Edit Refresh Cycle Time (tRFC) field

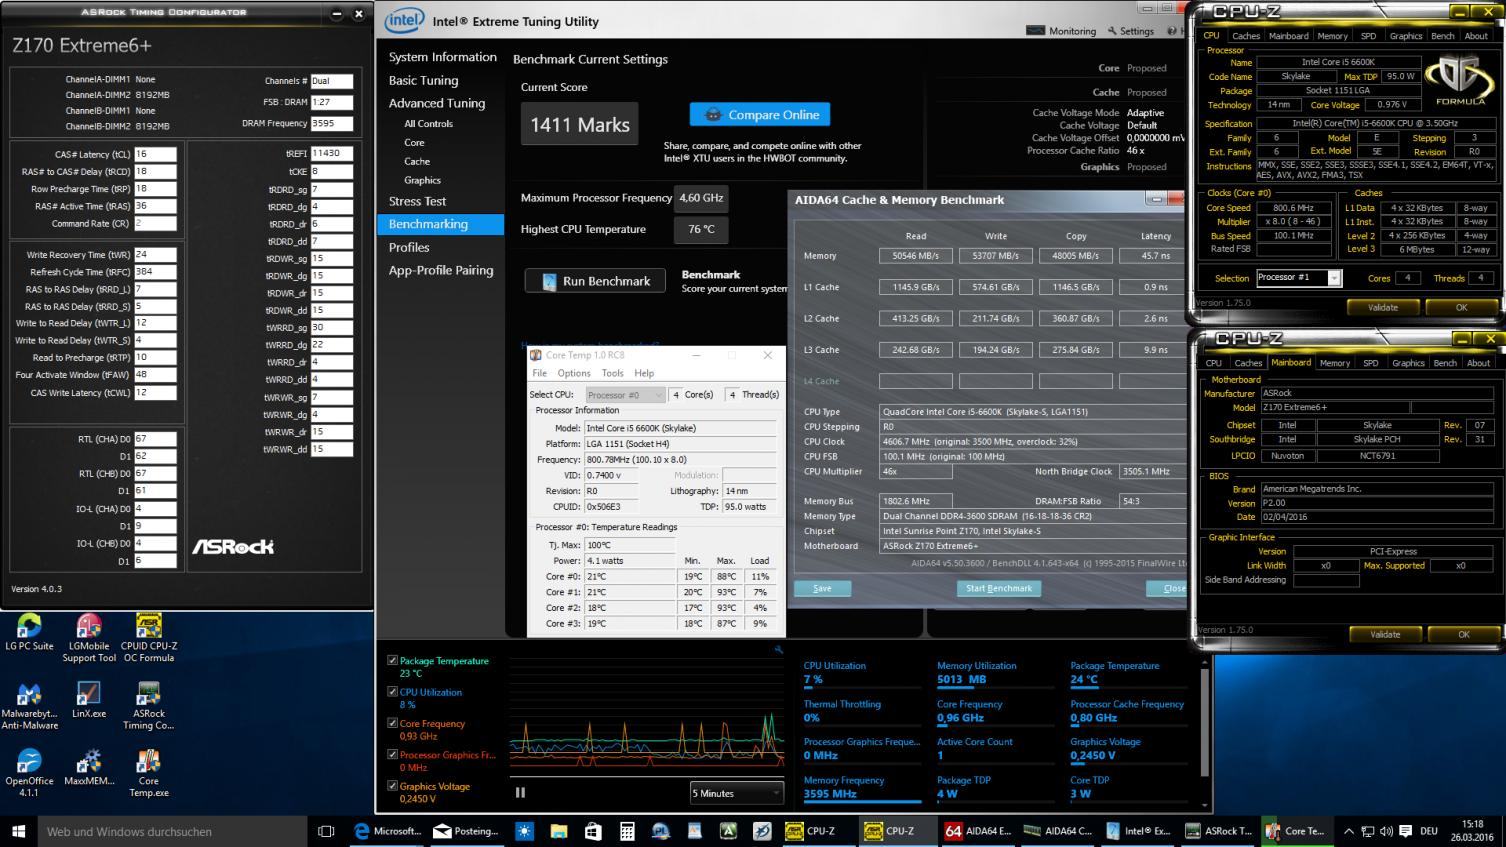[x=155, y=272]
